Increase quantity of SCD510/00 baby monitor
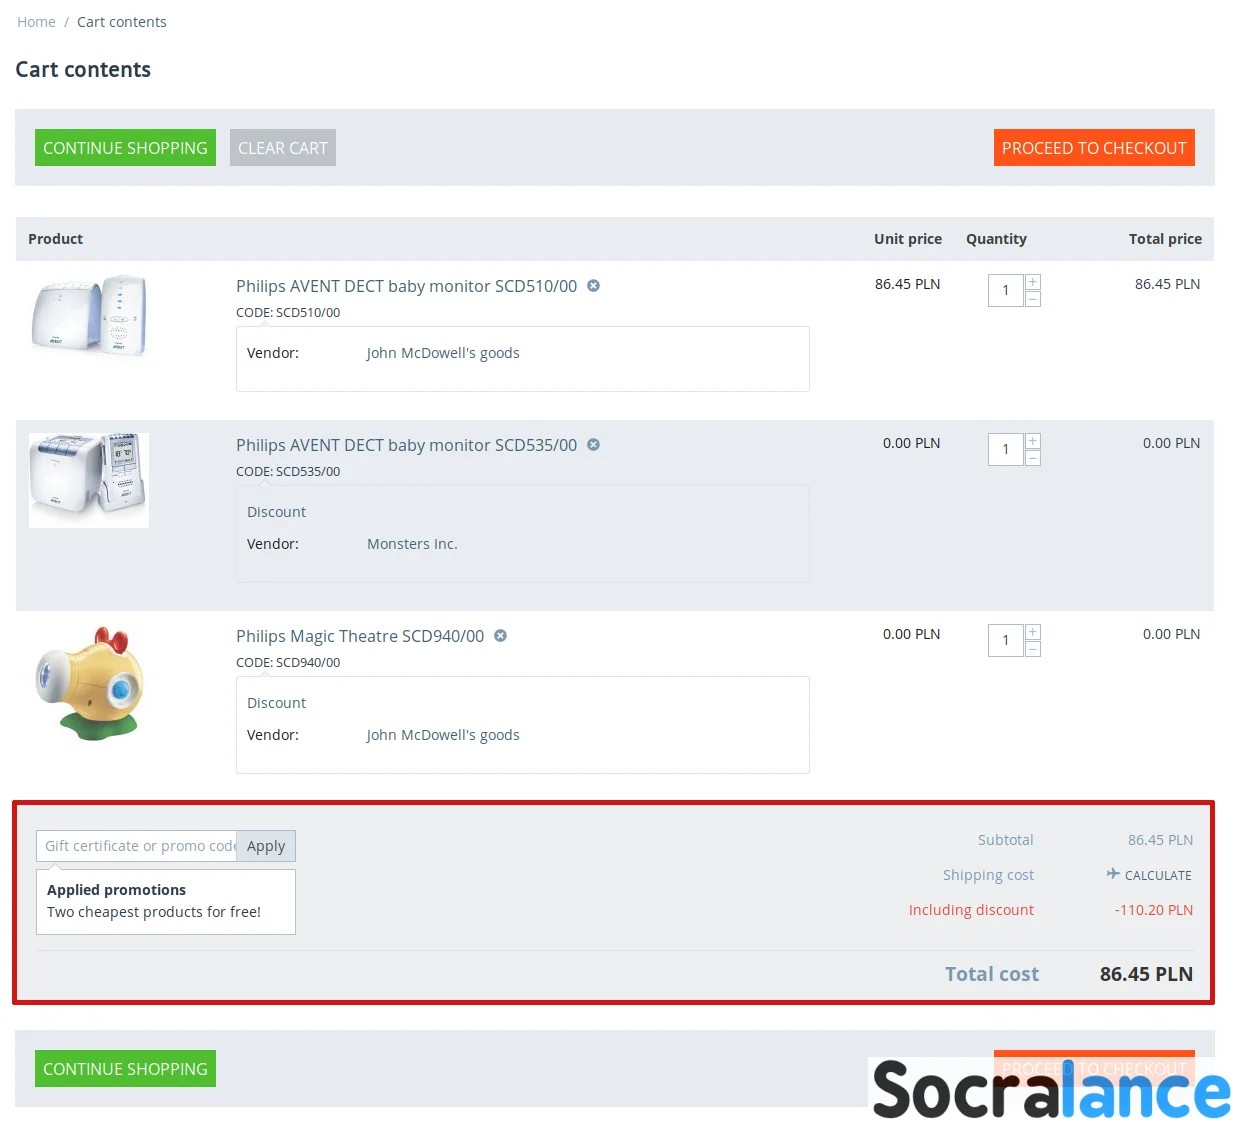Screen dimensions: 1239x1125 [1033, 282]
